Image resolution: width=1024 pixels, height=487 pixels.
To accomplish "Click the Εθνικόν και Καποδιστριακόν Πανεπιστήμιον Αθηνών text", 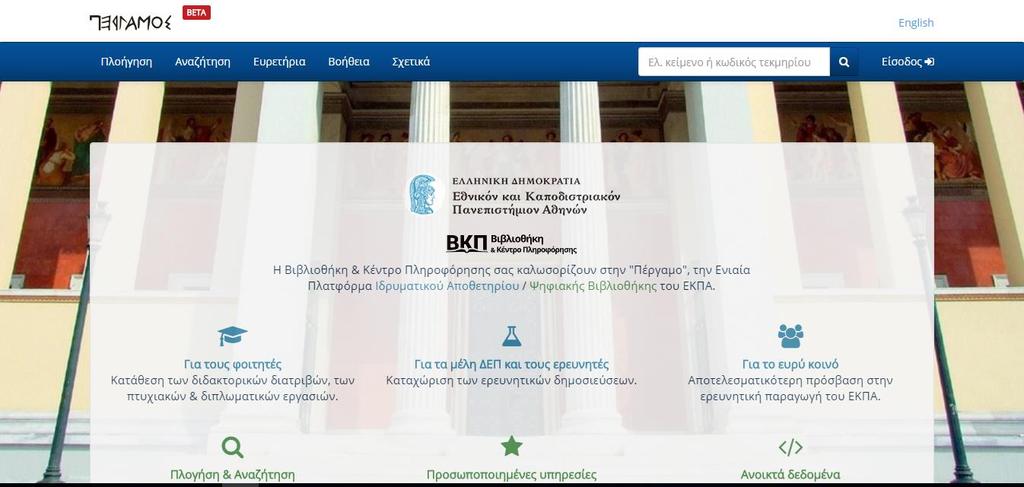I will point(536,203).
